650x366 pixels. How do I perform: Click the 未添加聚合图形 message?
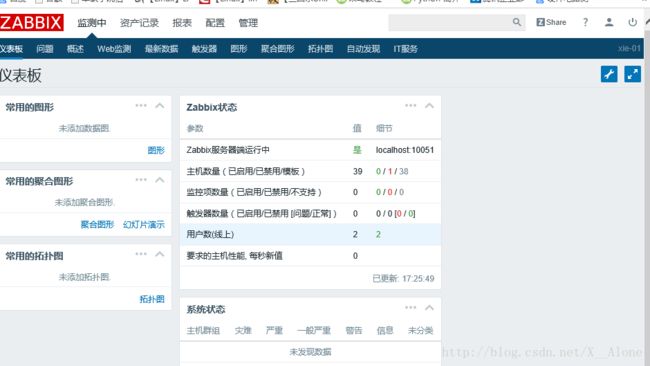tap(85, 202)
